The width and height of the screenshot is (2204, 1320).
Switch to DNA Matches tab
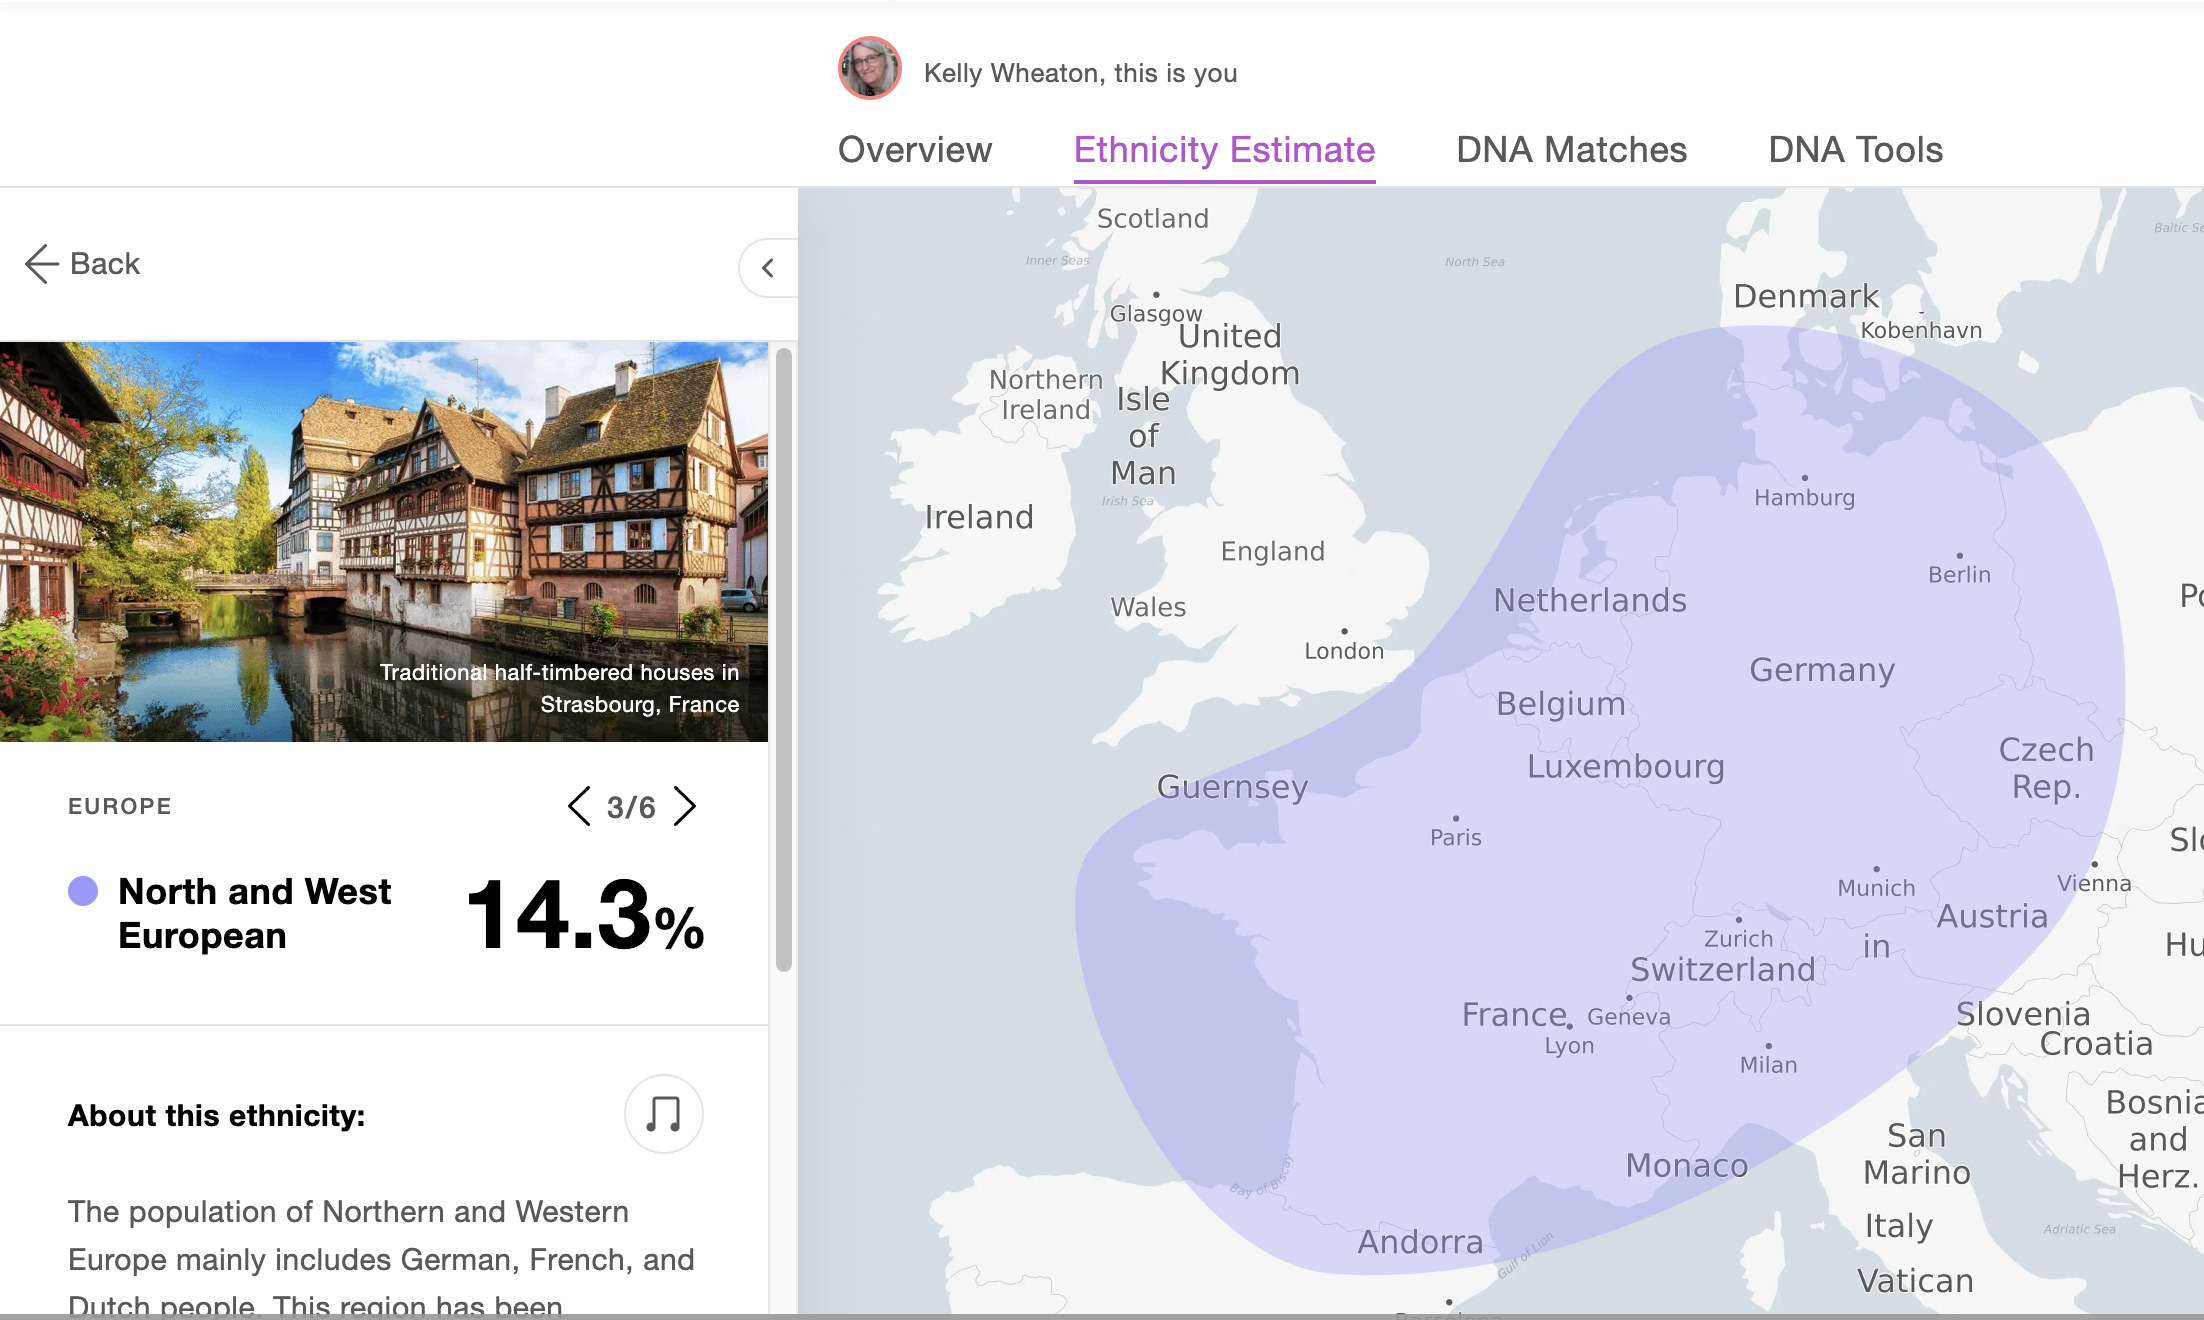1571,150
